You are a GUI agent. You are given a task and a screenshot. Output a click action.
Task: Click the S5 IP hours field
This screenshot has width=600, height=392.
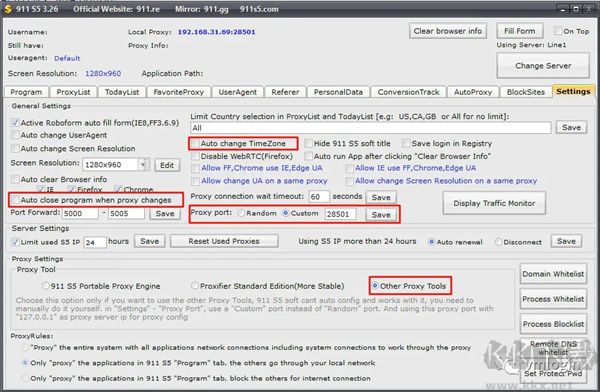pos(95,242)
